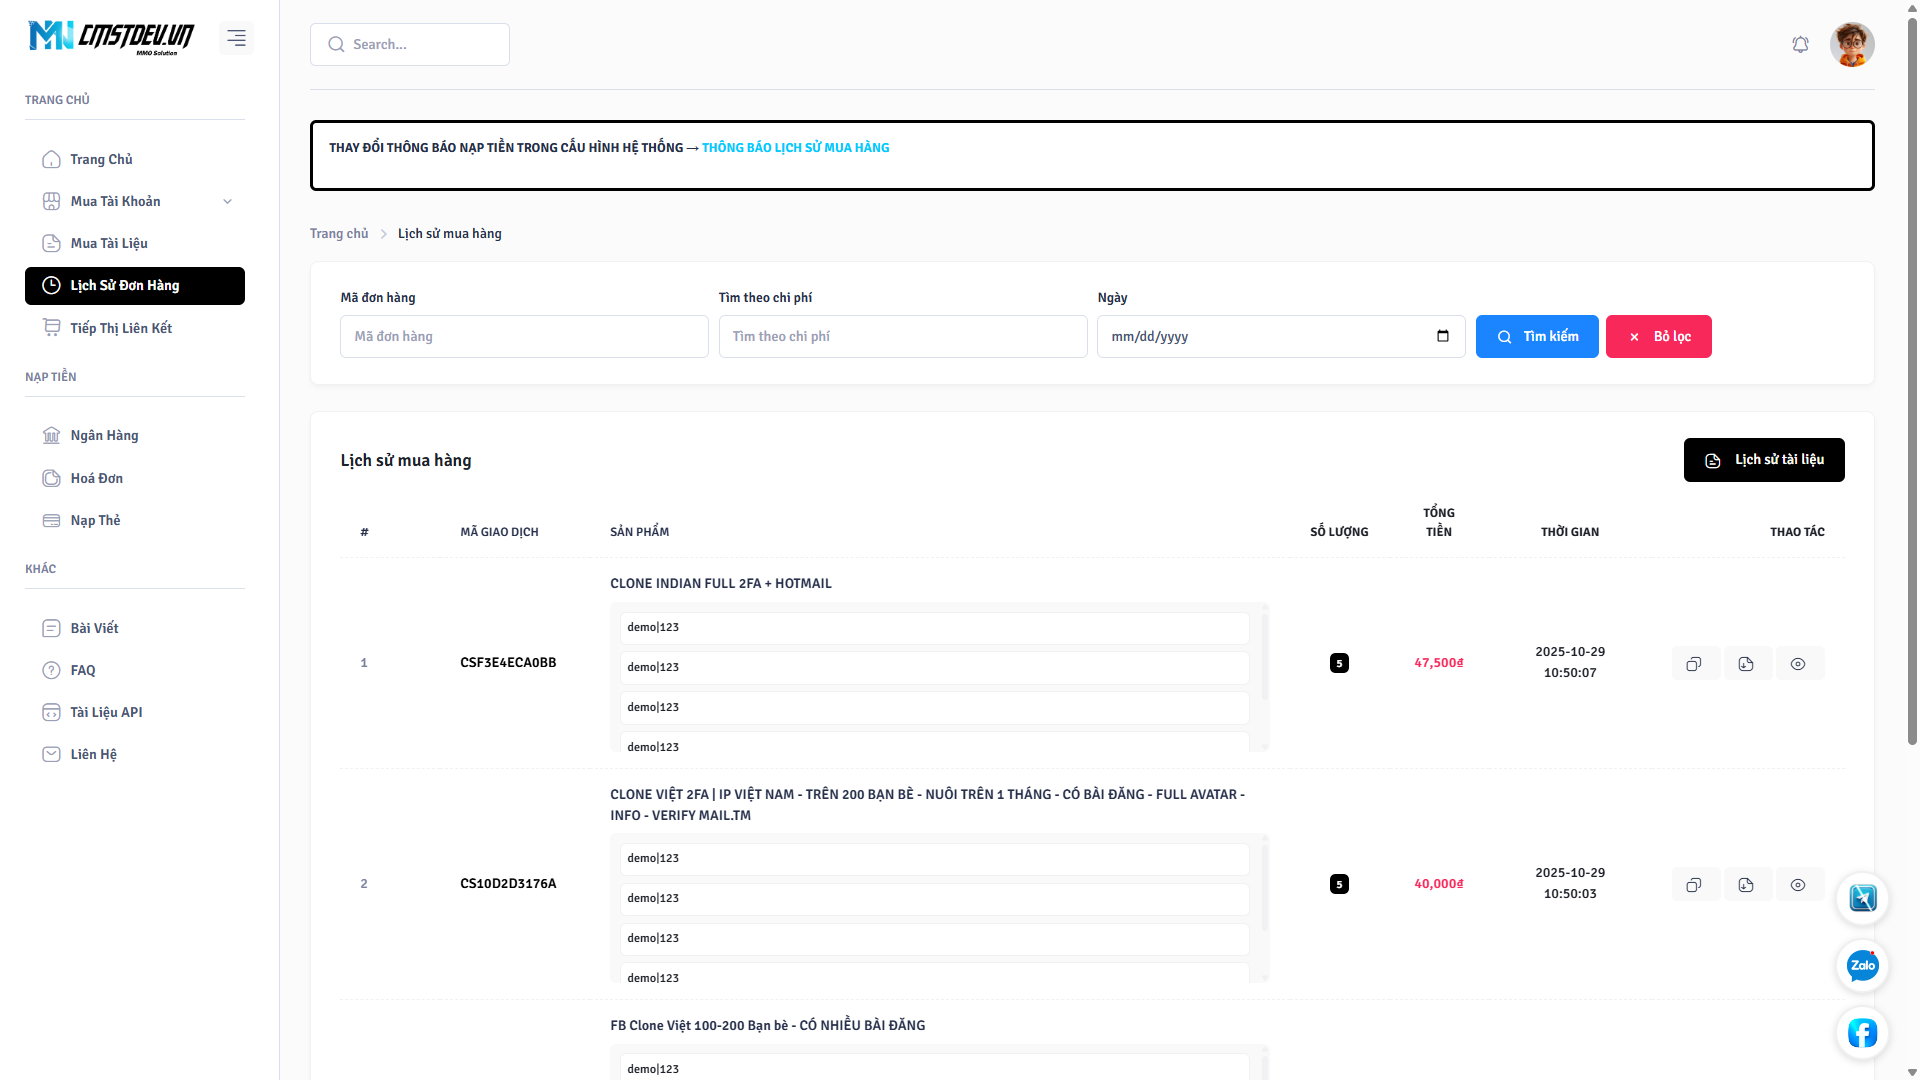This screenshot has width=1920, height=1080.
Task: Open the date picker calendar icon
Action: point(1443,336)
